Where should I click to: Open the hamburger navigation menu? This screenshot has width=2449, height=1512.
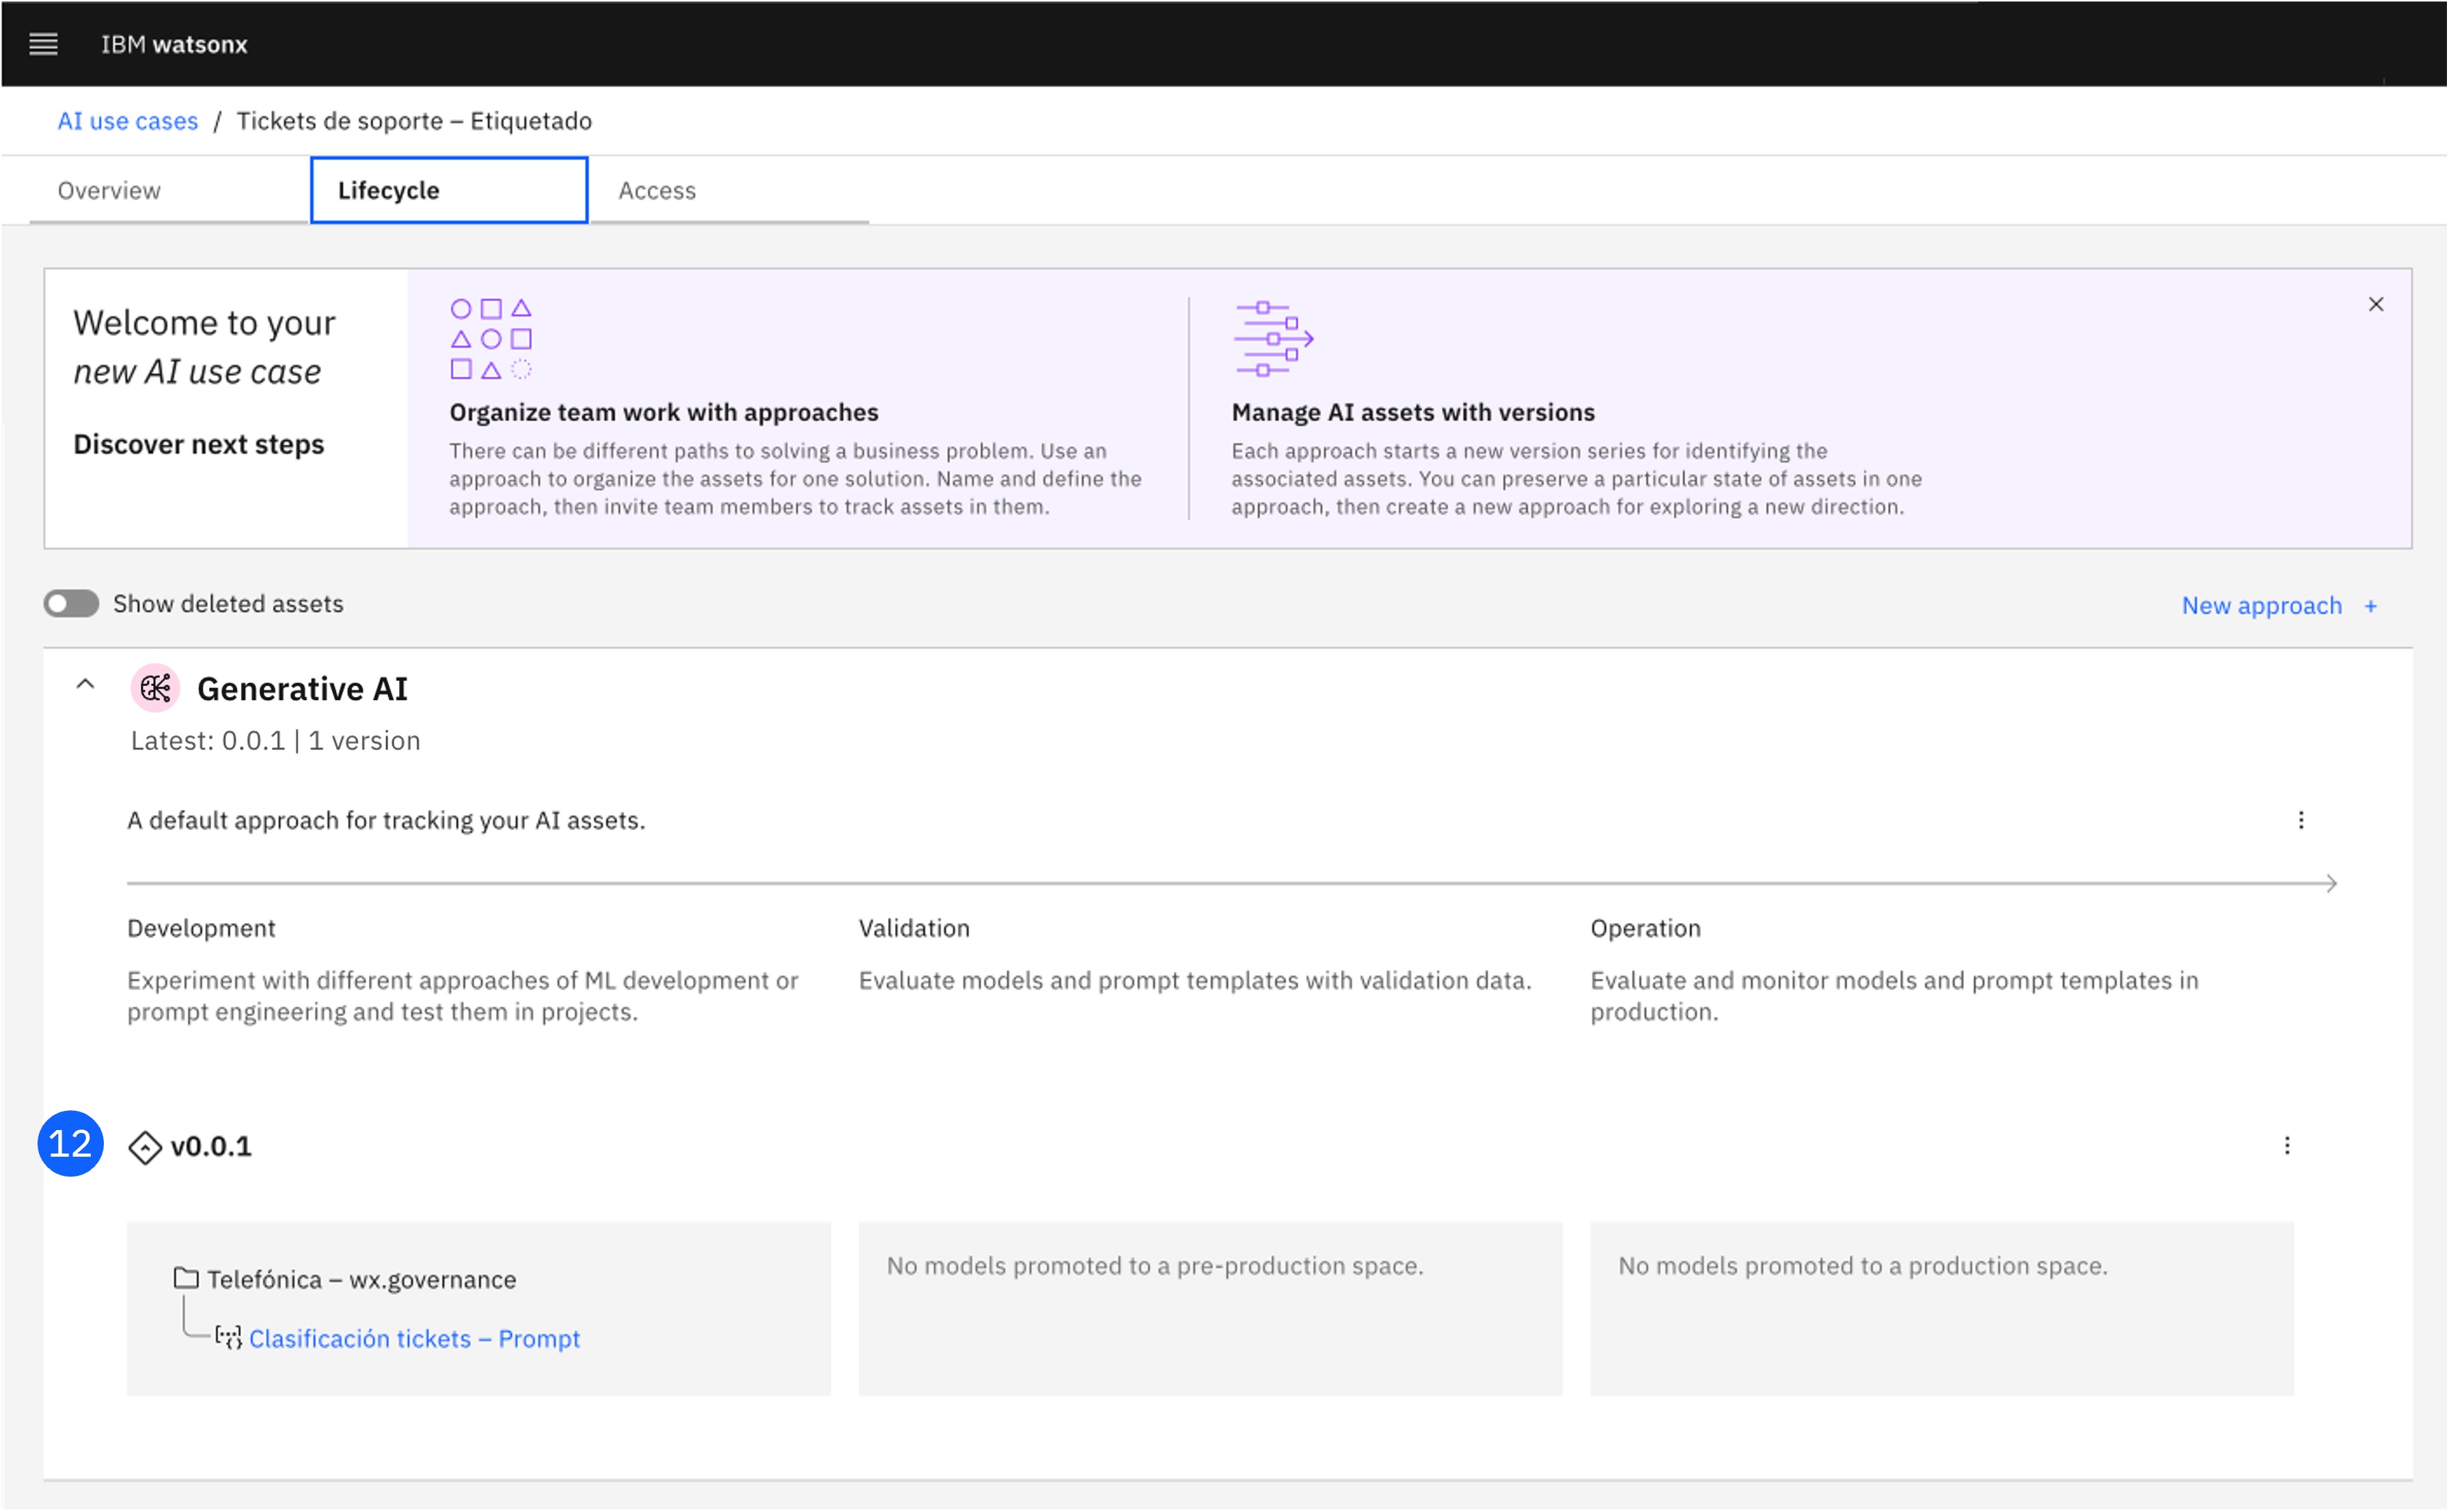(x=43, y=44)
